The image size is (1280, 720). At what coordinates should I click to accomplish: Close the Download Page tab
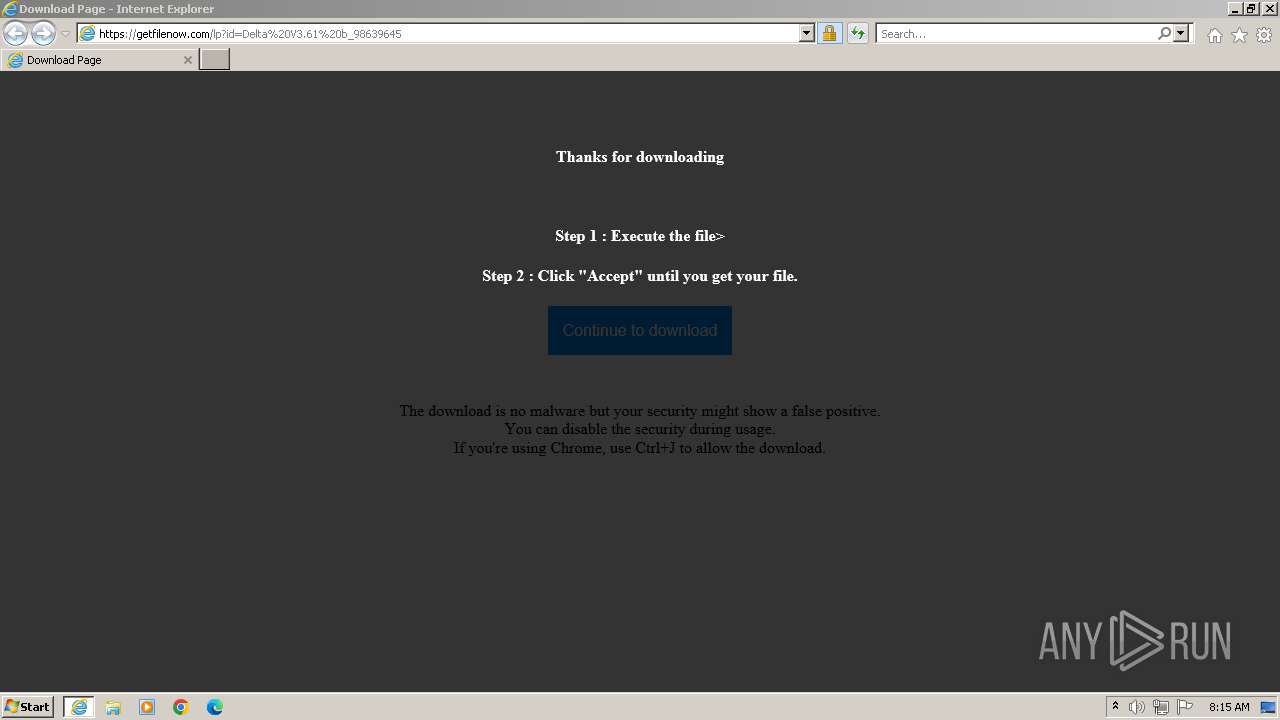[x=187, y=60]
